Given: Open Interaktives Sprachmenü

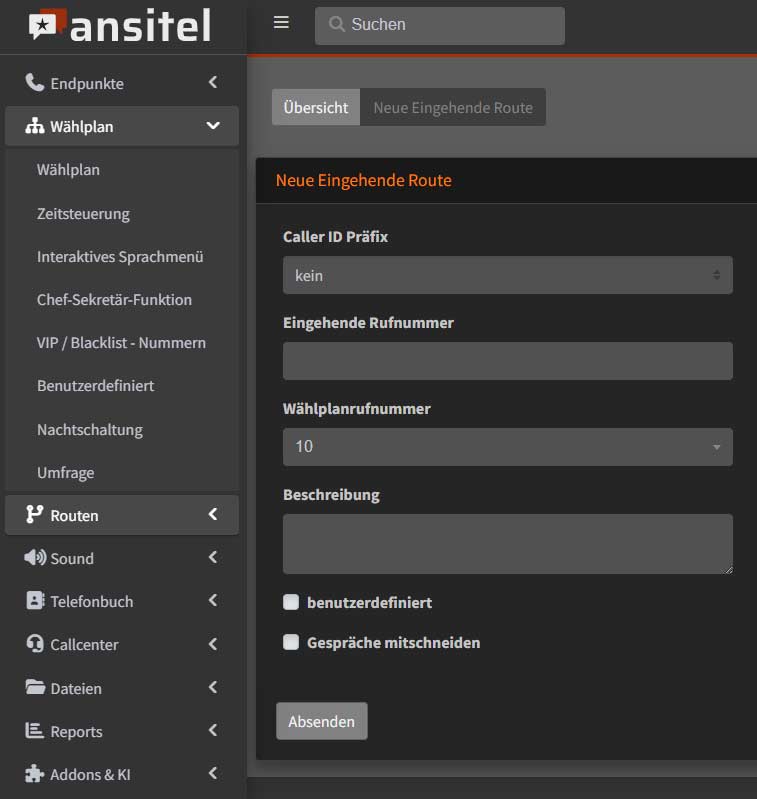Looking at the screenshot, I should 120,256.
